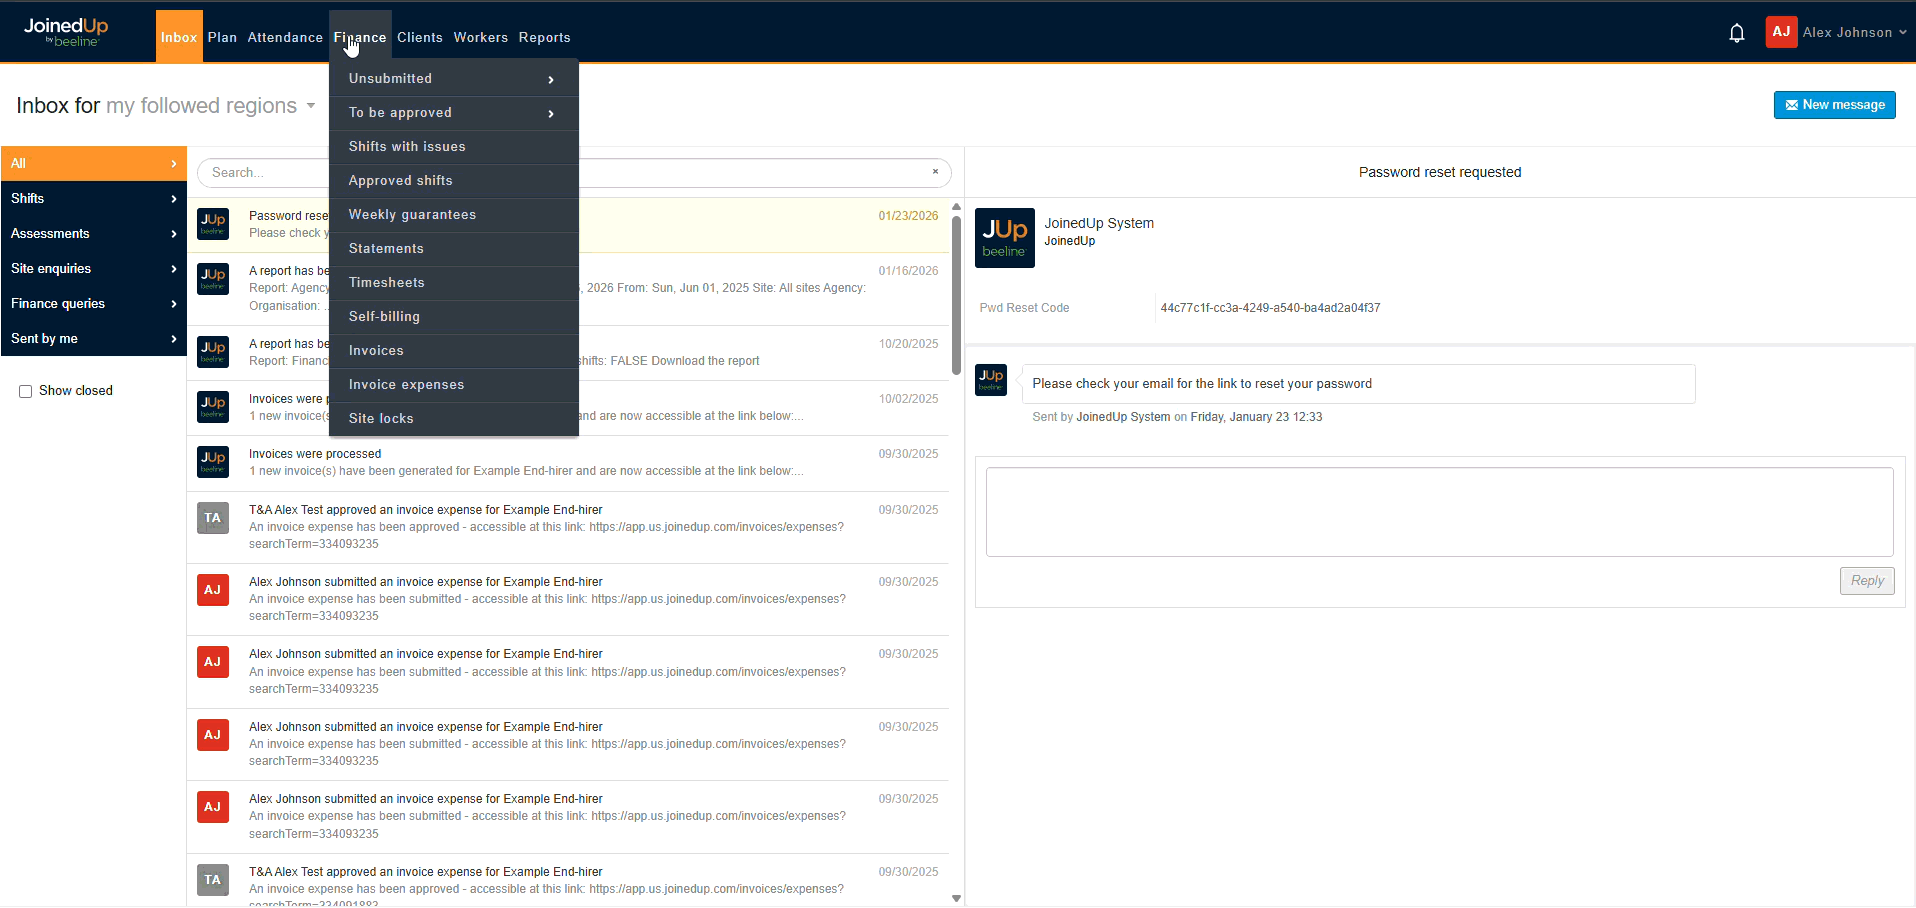Click into the reply message text box
1916x908 pixels.
pyautogui.click(x=1438, y=512)
